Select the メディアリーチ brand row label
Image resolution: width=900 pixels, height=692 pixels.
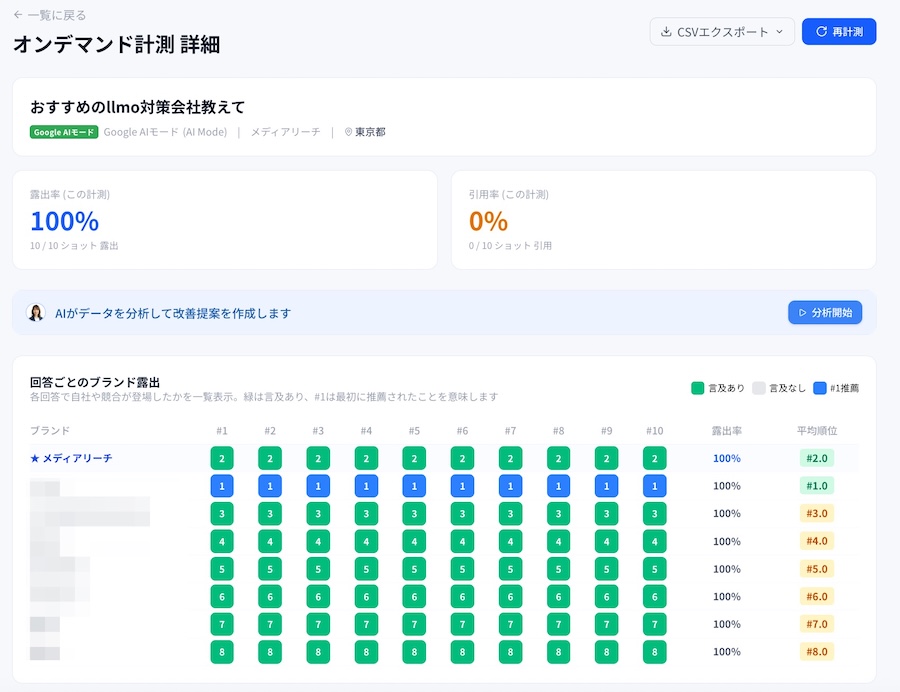(77, 458)
